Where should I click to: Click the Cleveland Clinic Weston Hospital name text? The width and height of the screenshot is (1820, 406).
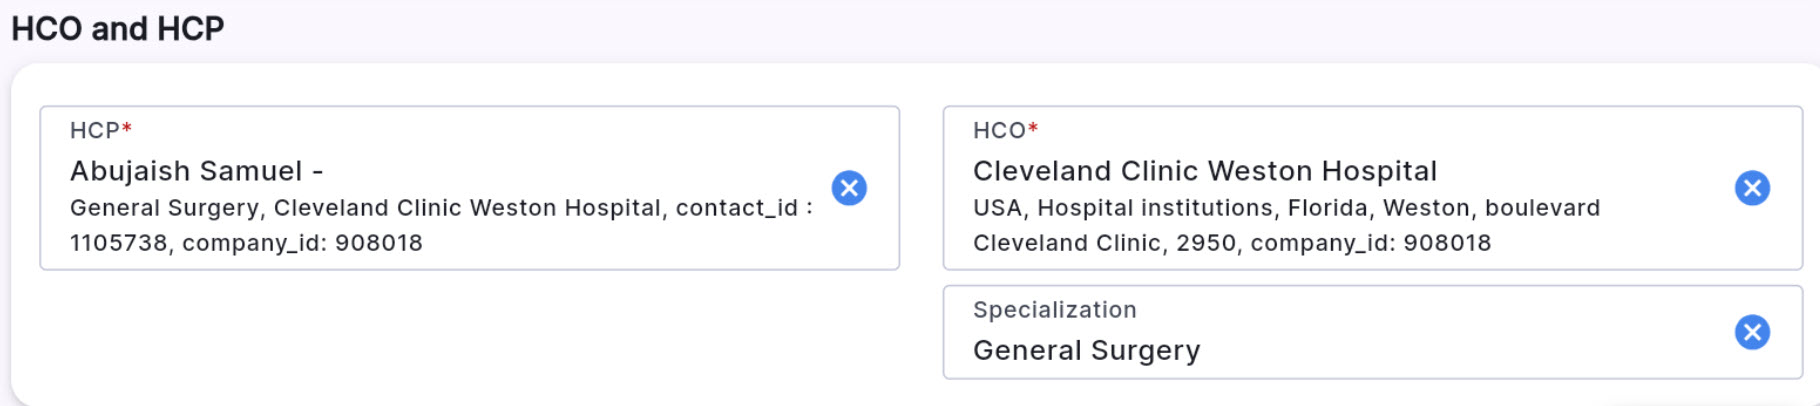1204,171
